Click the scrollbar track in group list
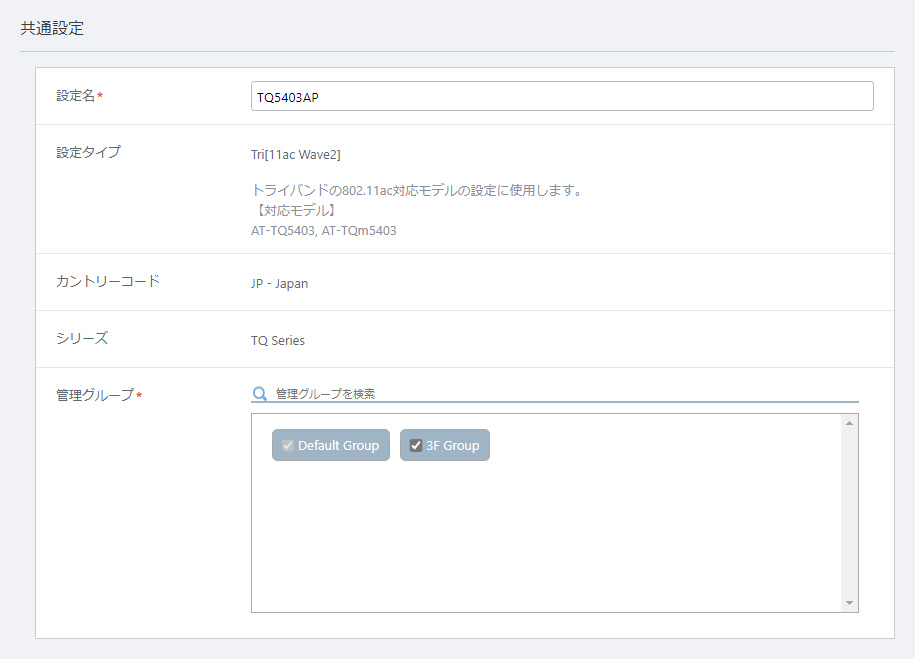This screenshot has width=915, height=659. tap(850, 512)
